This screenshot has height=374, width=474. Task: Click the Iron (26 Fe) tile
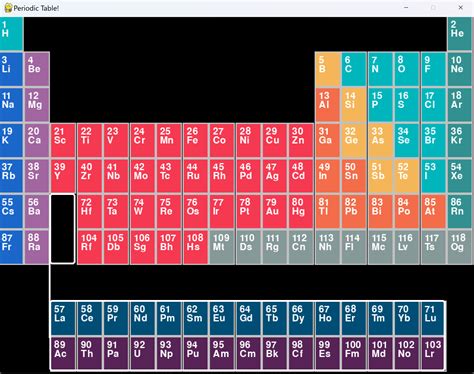tap(195, 140)
